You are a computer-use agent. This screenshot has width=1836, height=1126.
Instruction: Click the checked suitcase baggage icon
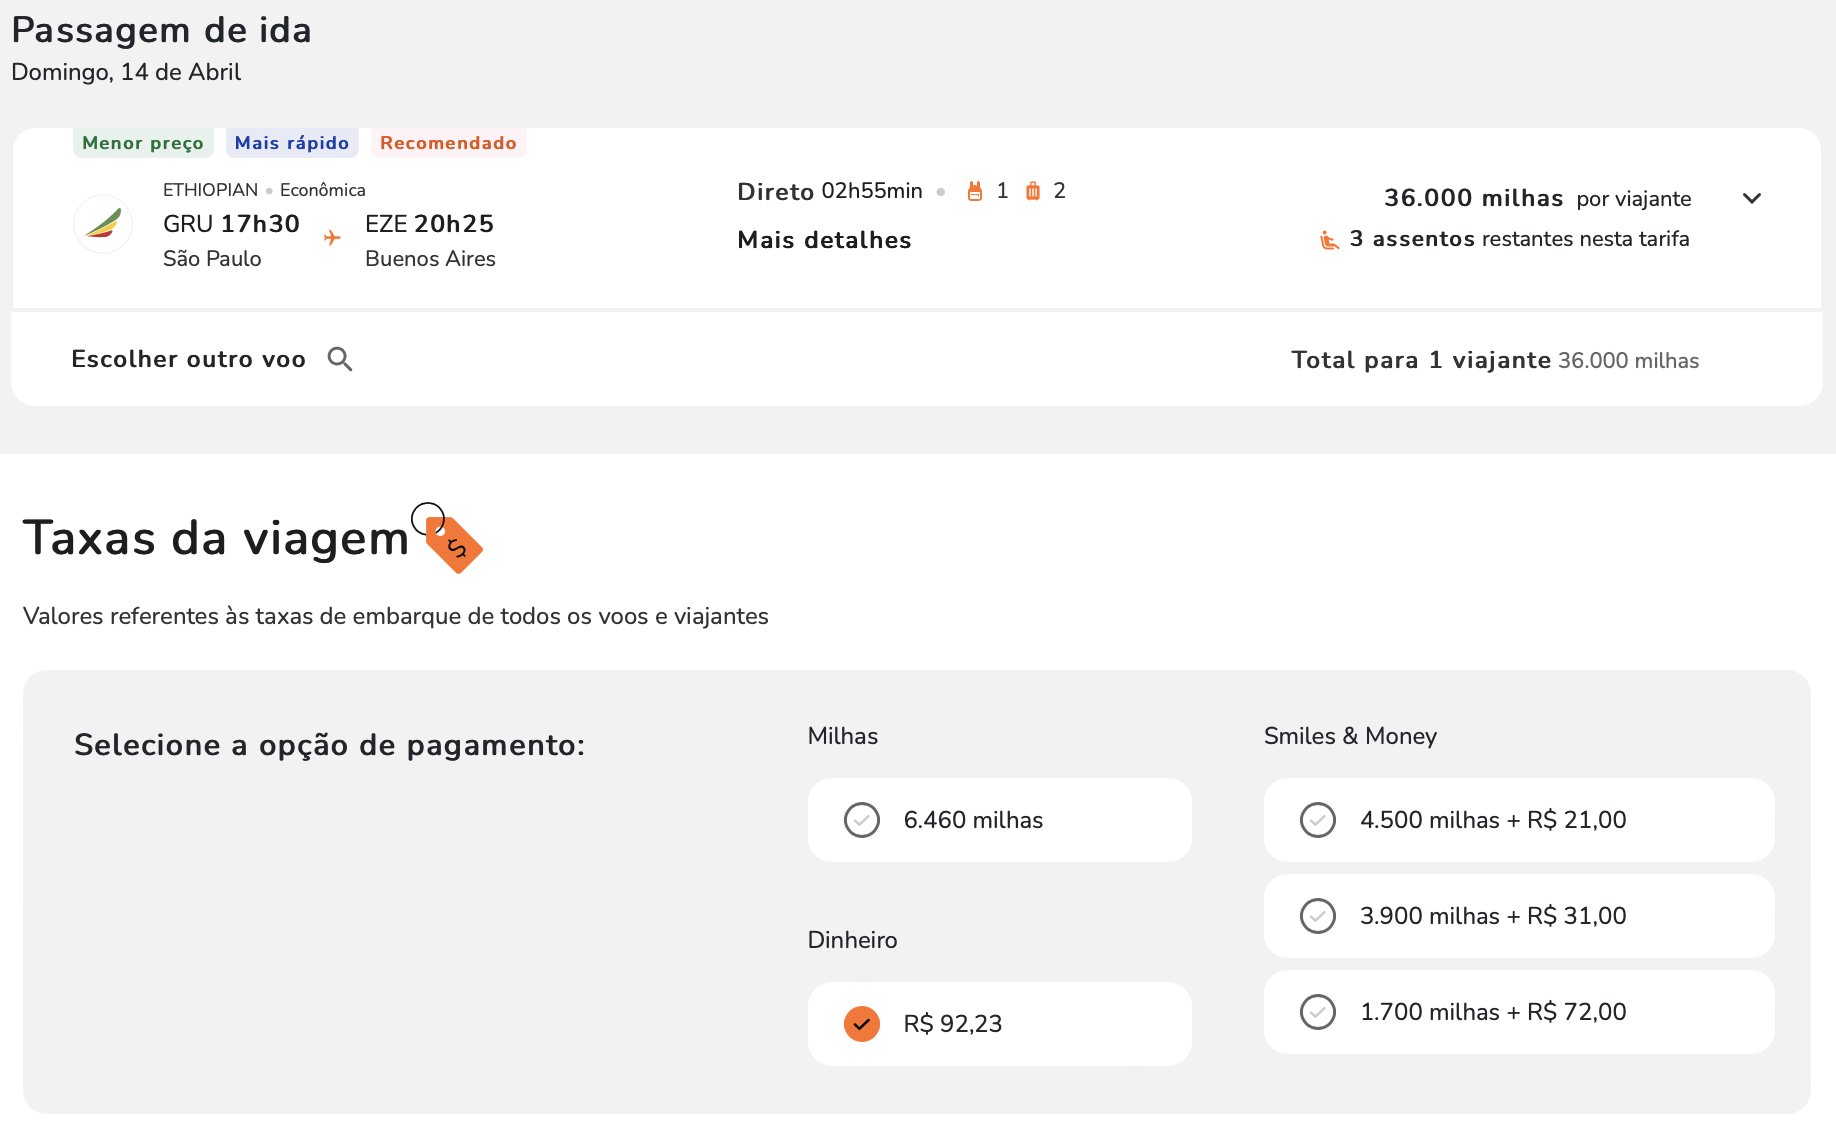pyautogui.click(x=1033, y=191)
